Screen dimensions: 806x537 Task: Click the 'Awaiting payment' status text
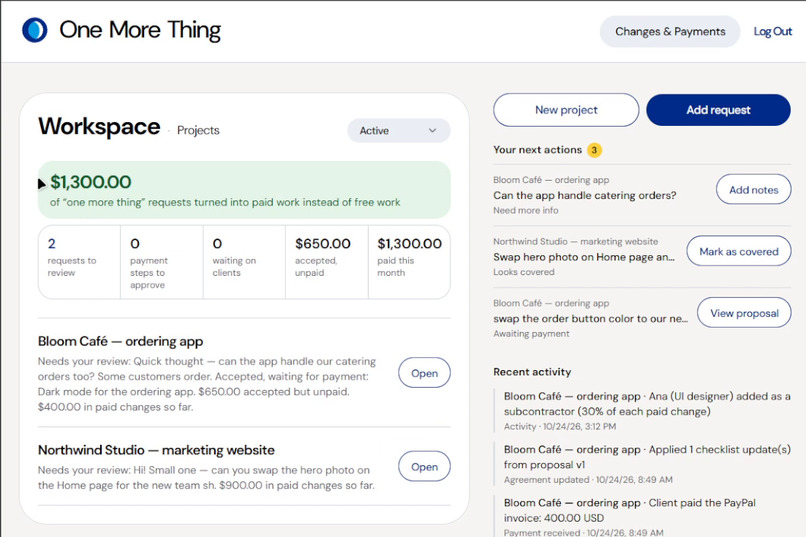[531, 334]
